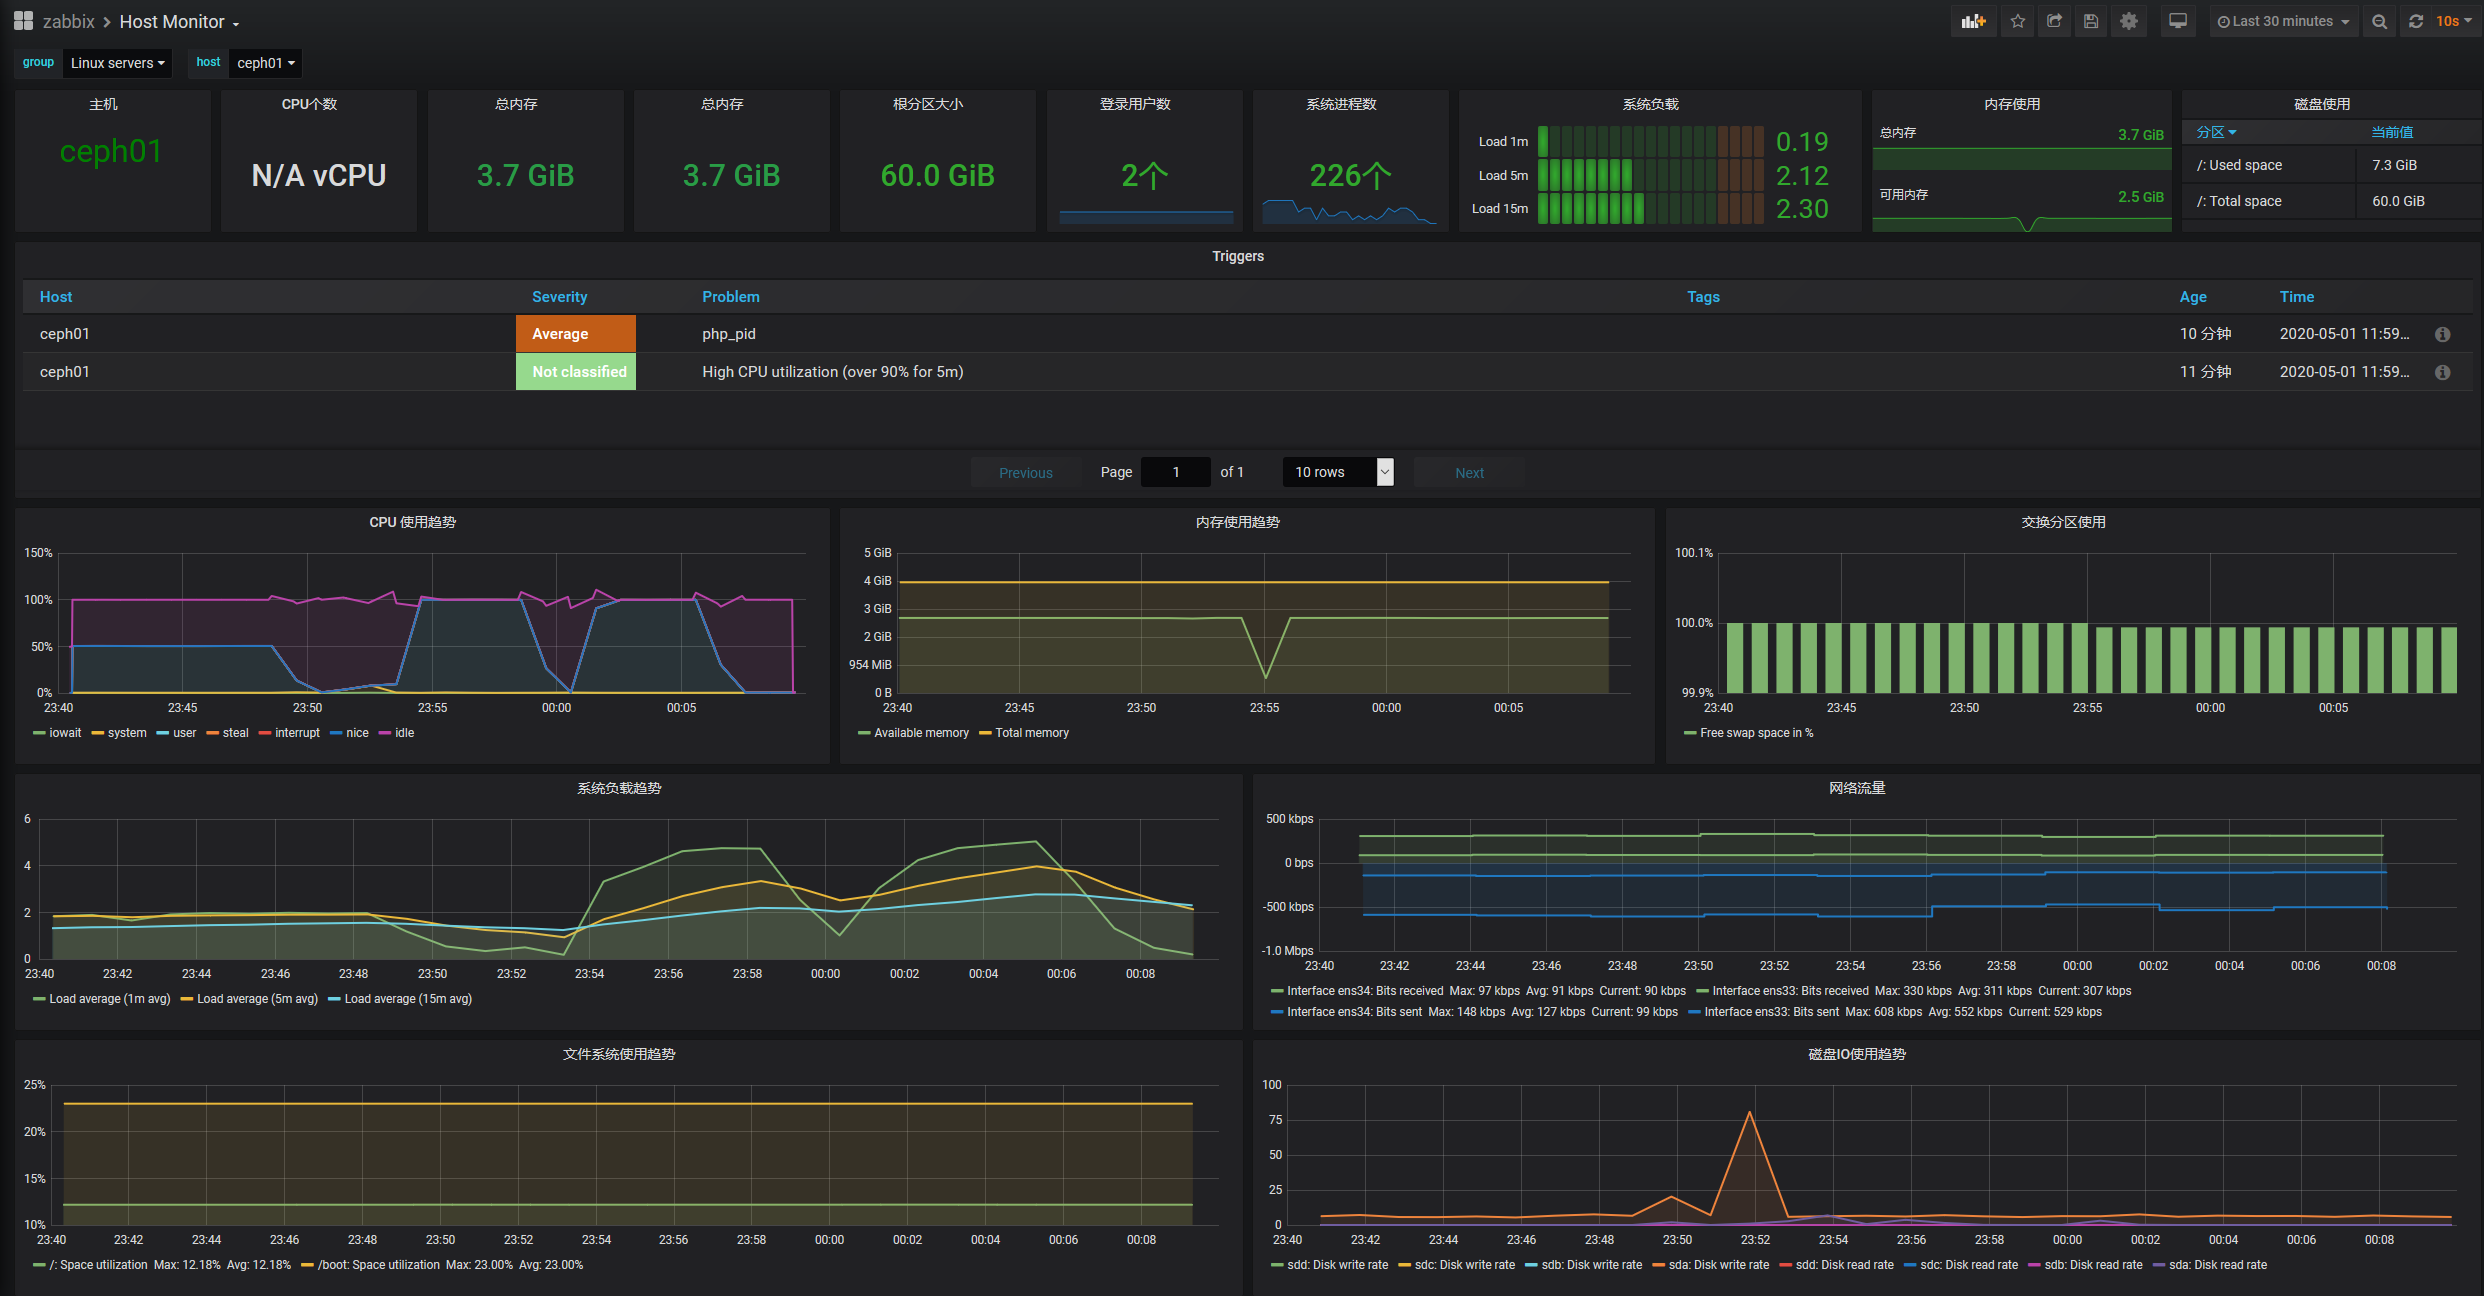The image size is (2484, 1296).
Task: Star this dashboard as favorite
Action: click(x=2018, y=21)
